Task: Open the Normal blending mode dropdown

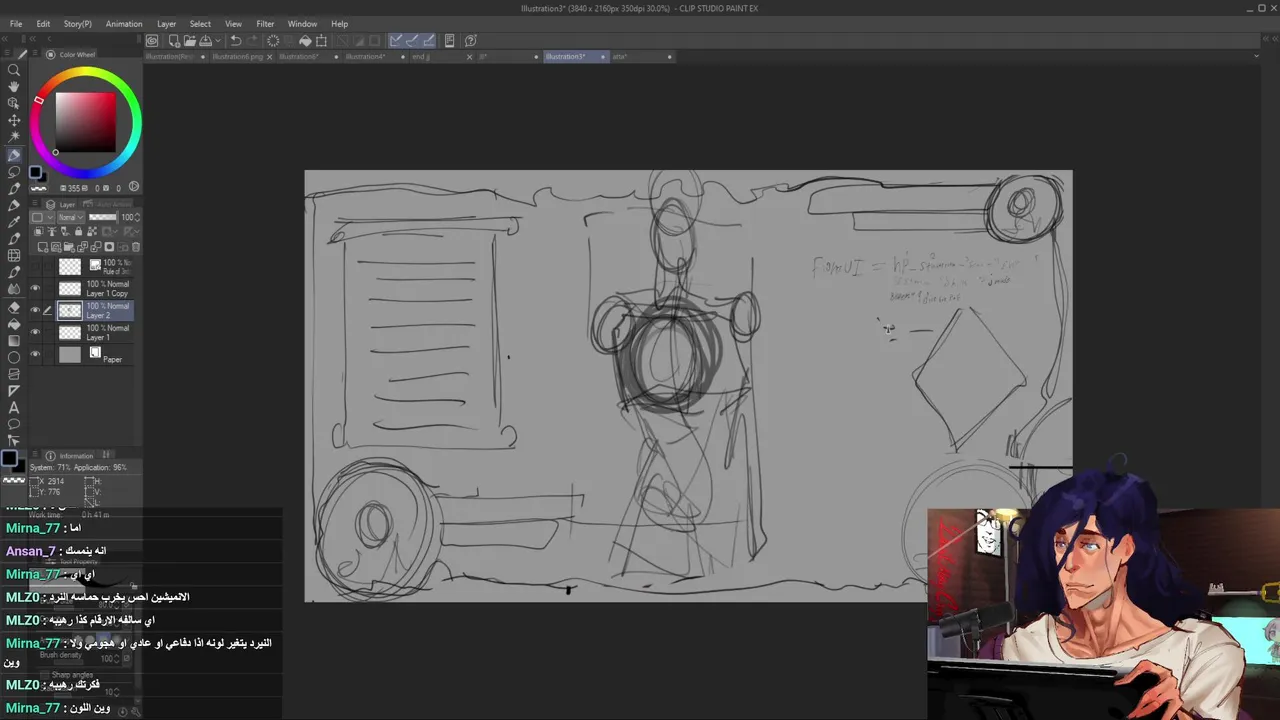Action: coord(71,217)
